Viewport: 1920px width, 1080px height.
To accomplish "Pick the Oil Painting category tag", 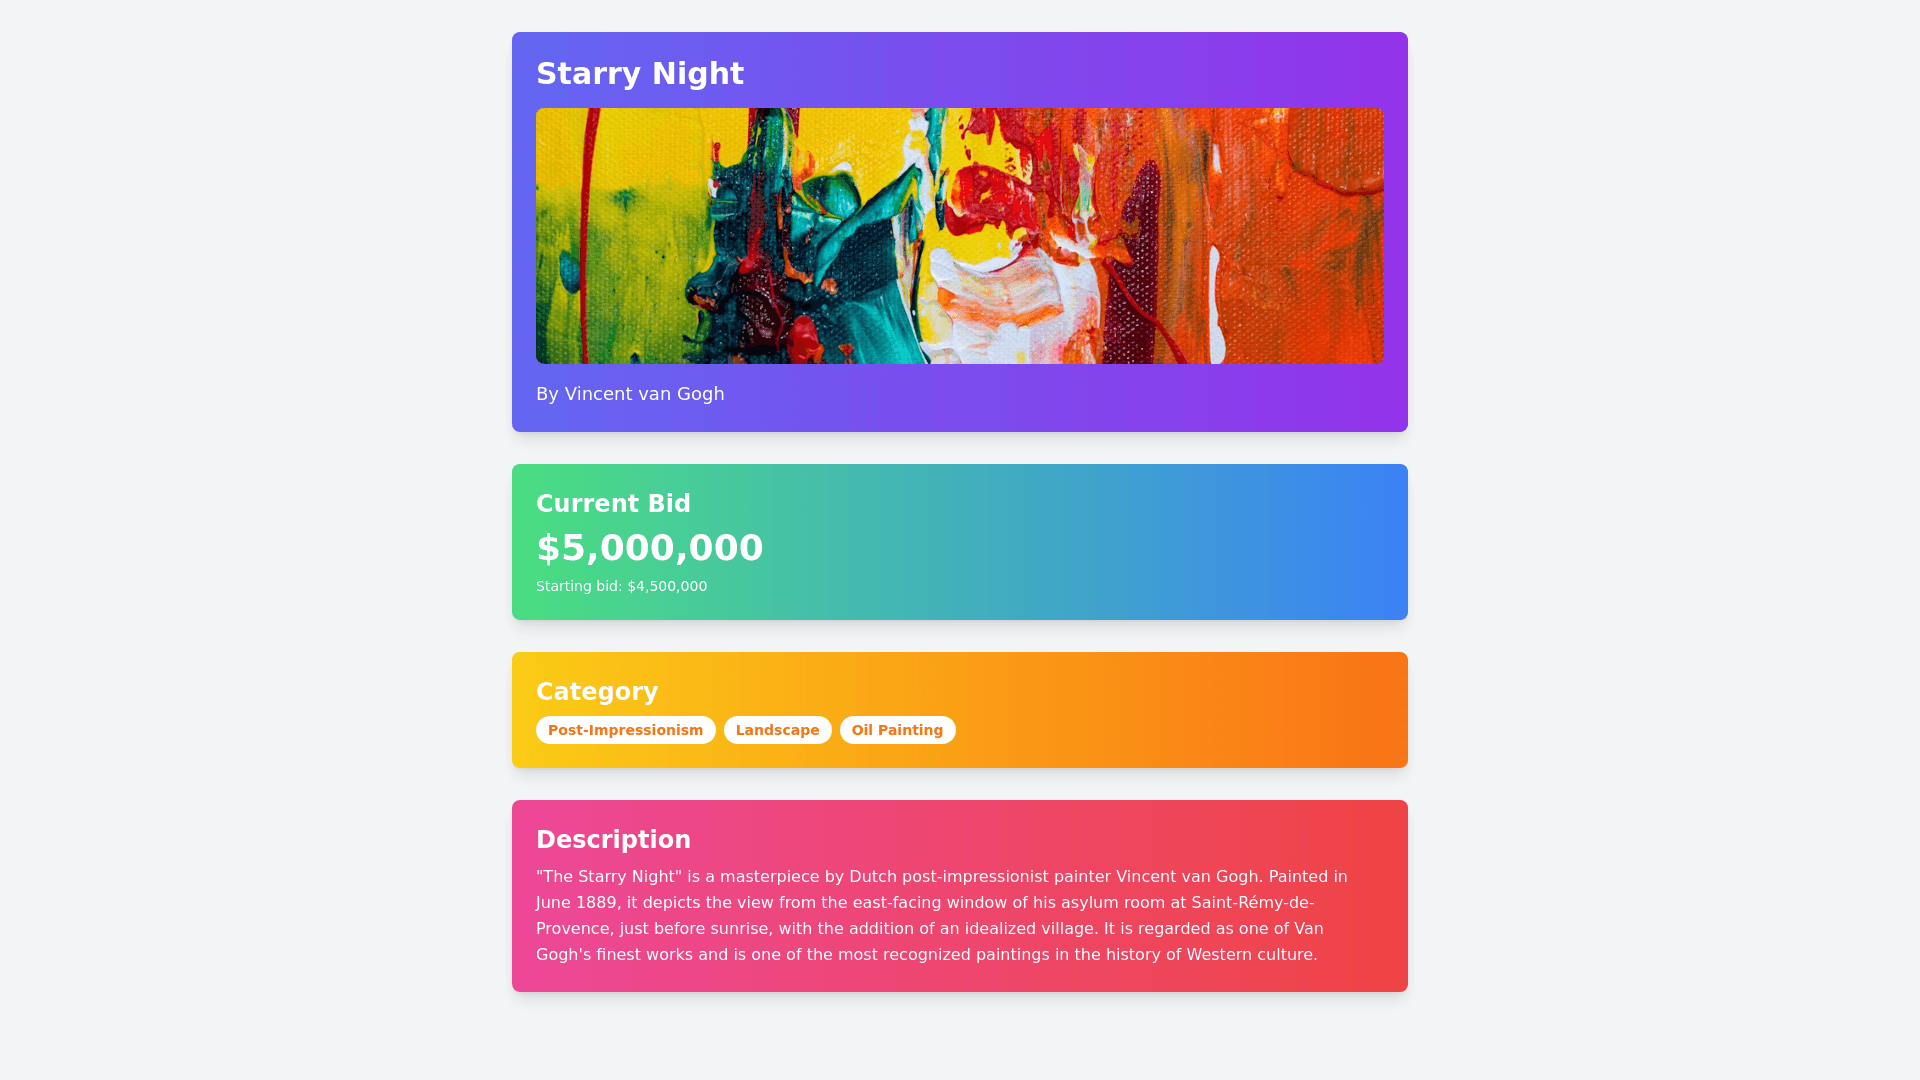I will 897,730.
